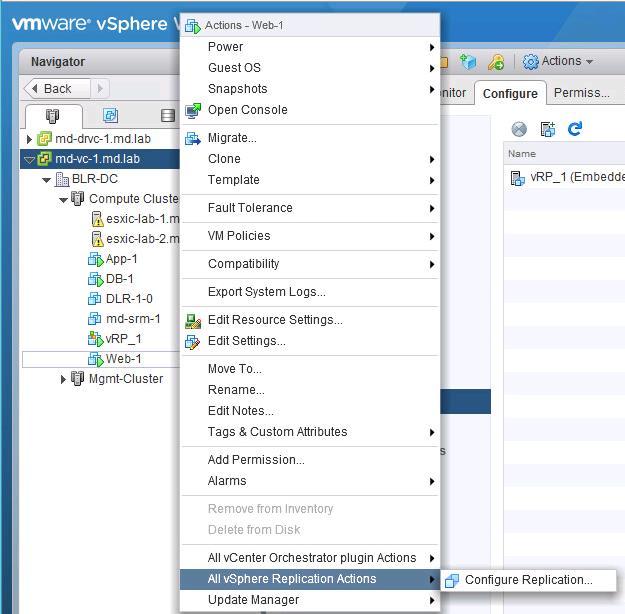Image resolution: width=625 pixels, height=614 pixels.
Task: Open the Fault Tolerance submenu
Action: tap(310, 208)
